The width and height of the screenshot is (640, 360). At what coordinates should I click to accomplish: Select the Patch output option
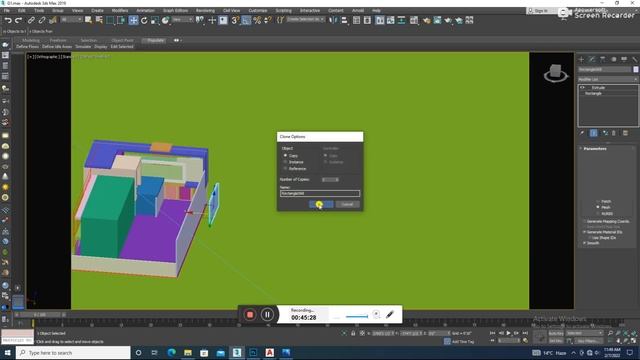pyautogui.click(x=603, y=202)
